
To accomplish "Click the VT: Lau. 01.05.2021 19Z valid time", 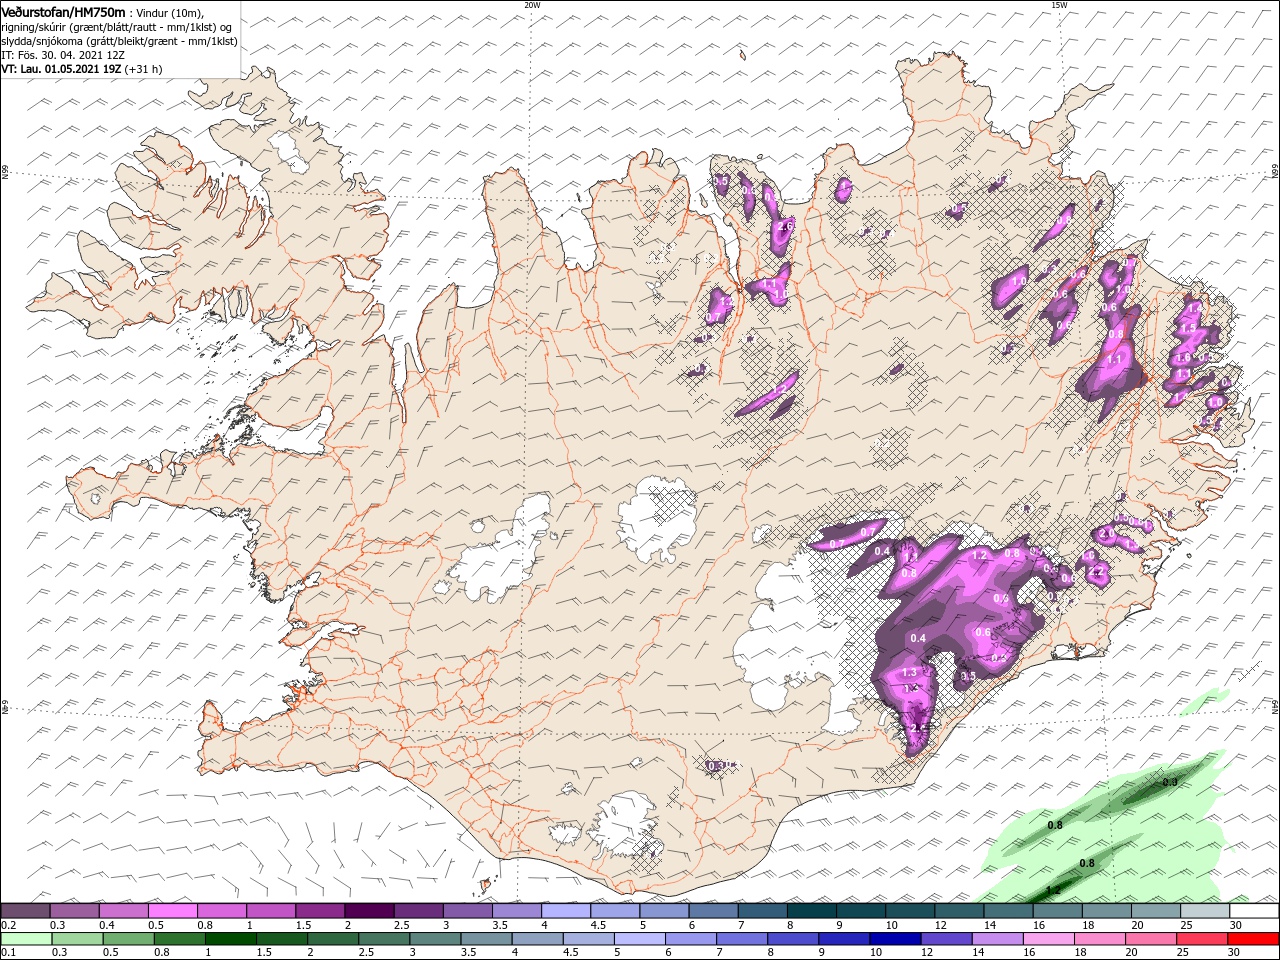I will click(x=61, y=70).
